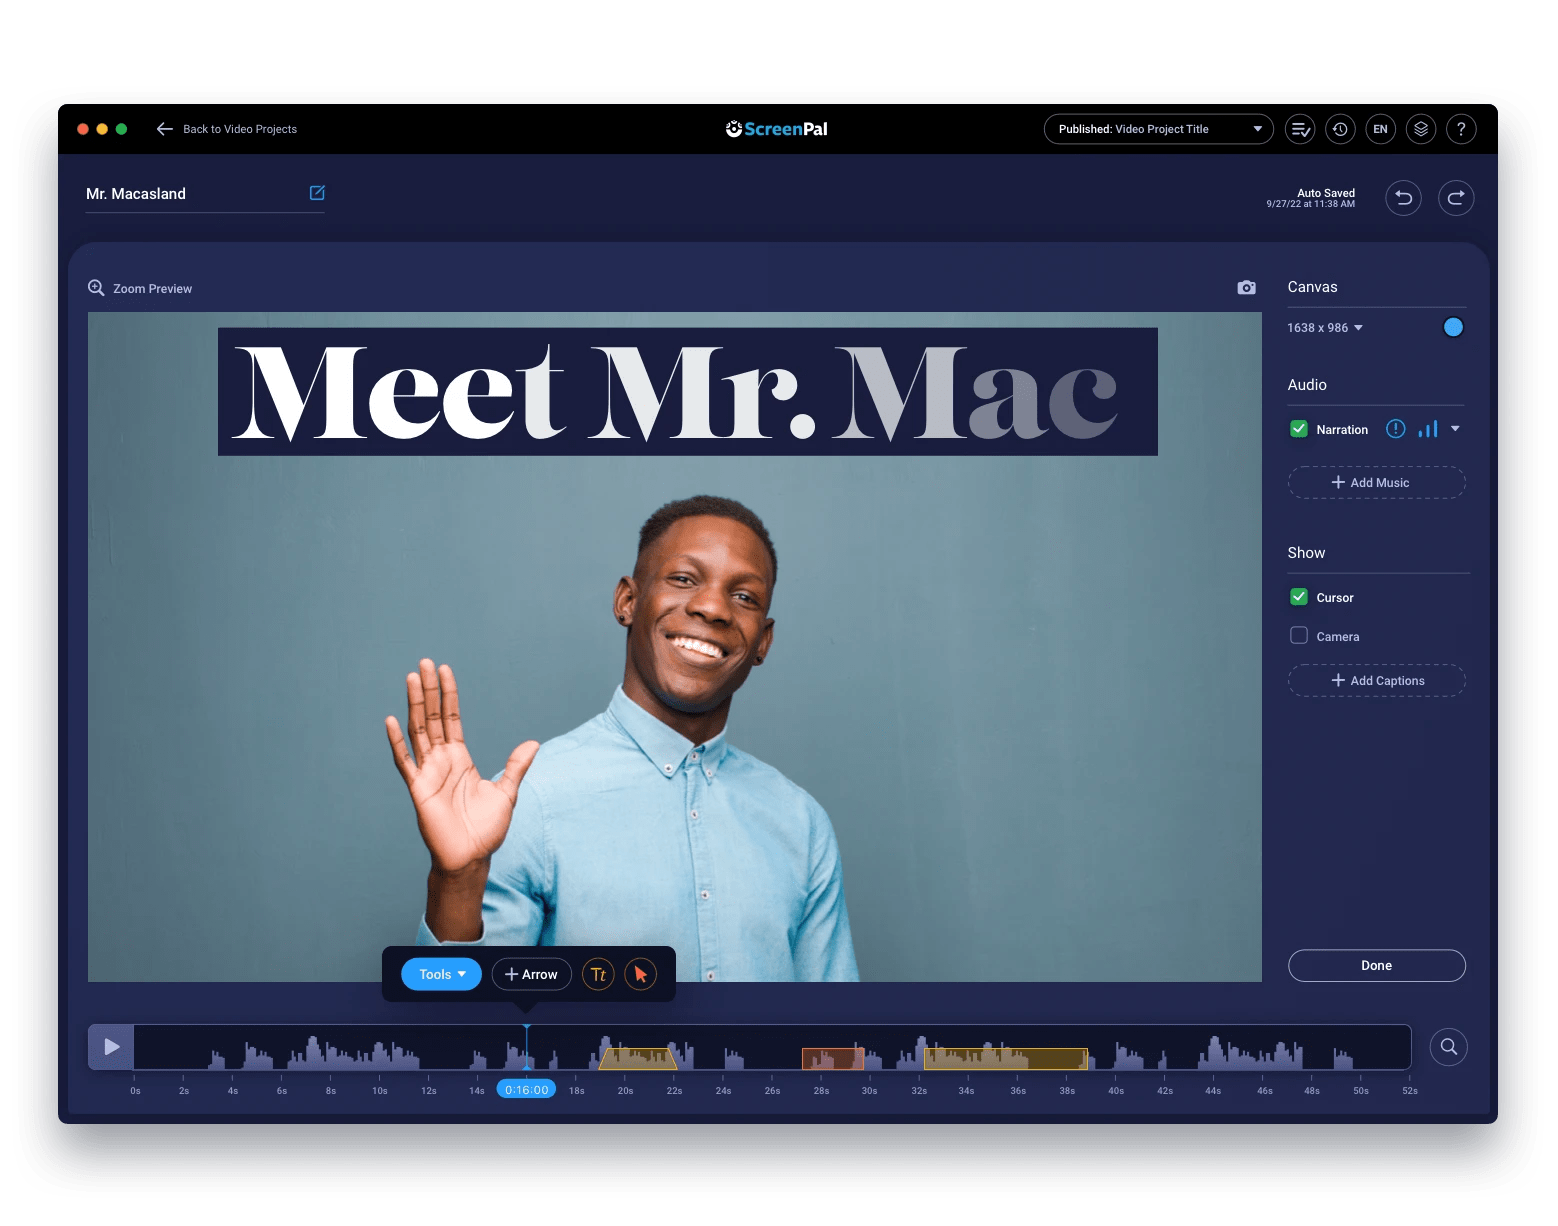Expand the Tools dropdown
The image size is (1558, 1226).
[x=440, y=974]
